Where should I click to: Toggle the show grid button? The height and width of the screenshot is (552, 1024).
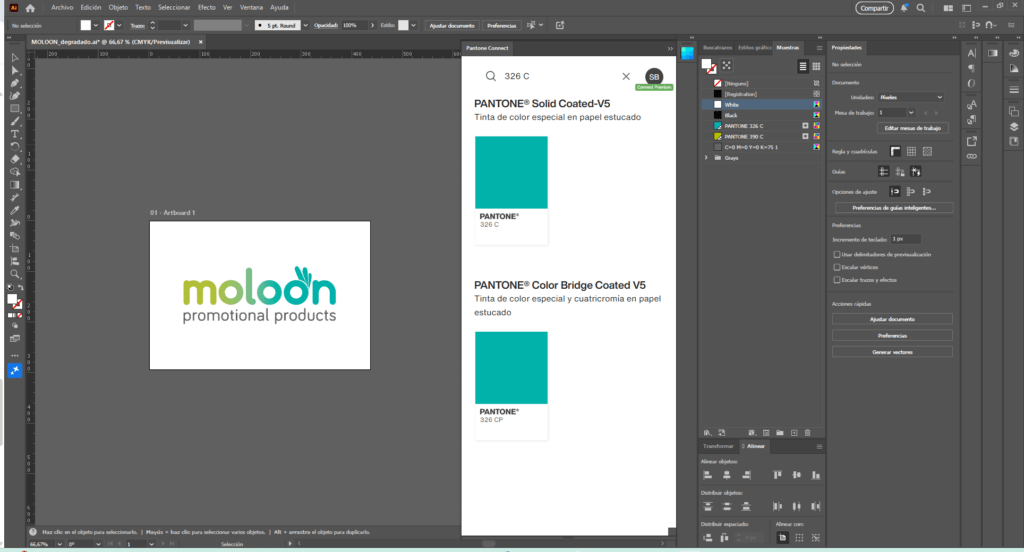pos(911,152)
